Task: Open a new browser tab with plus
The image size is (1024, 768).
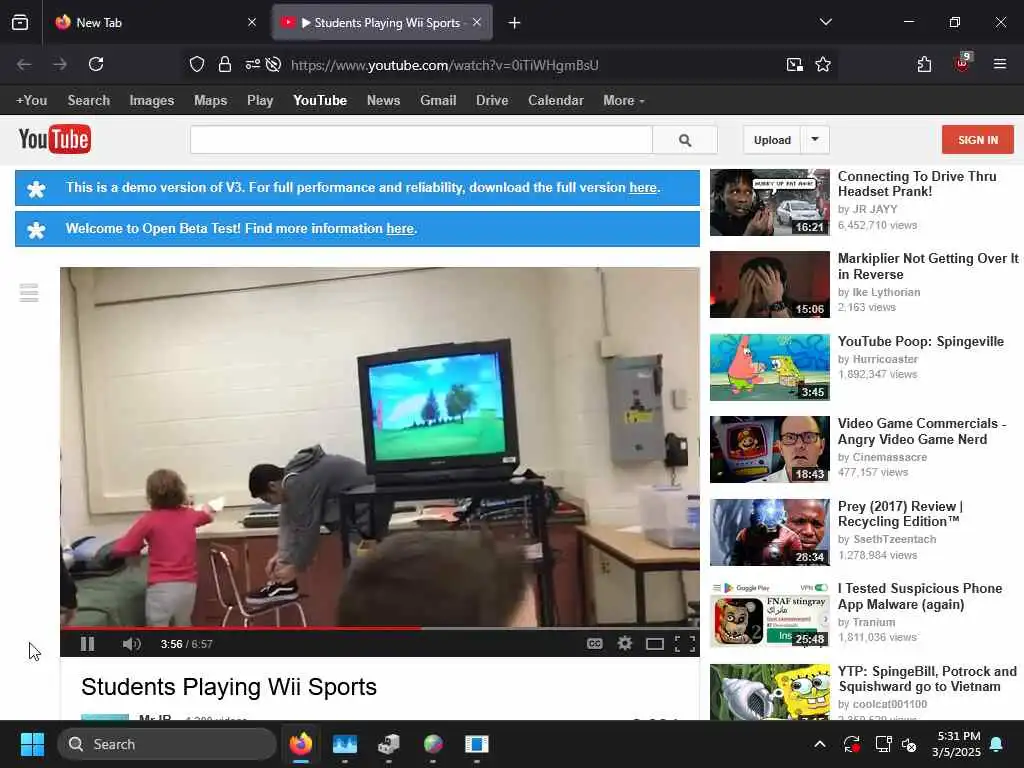Action: tap(515, 23)
